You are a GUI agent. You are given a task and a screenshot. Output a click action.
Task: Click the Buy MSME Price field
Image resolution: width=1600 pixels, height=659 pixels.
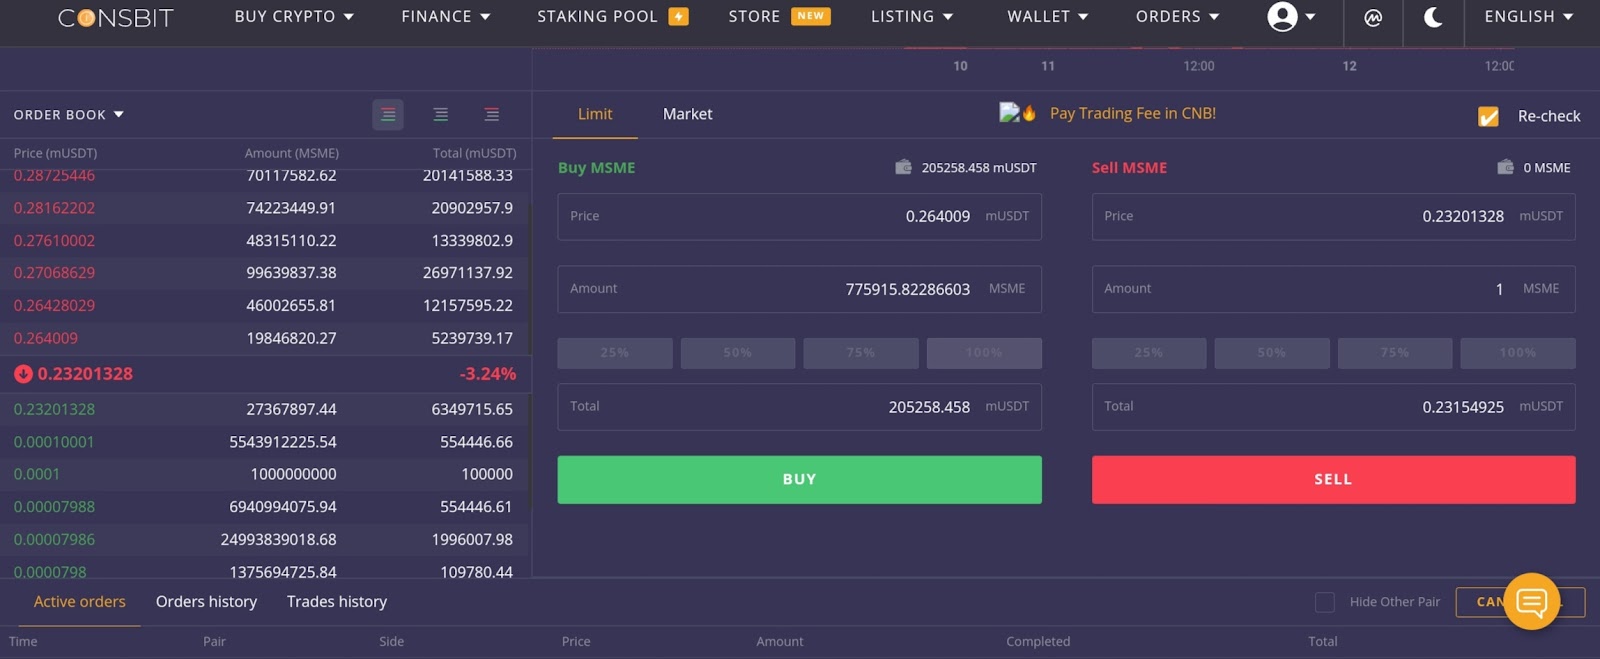point(799,216)
